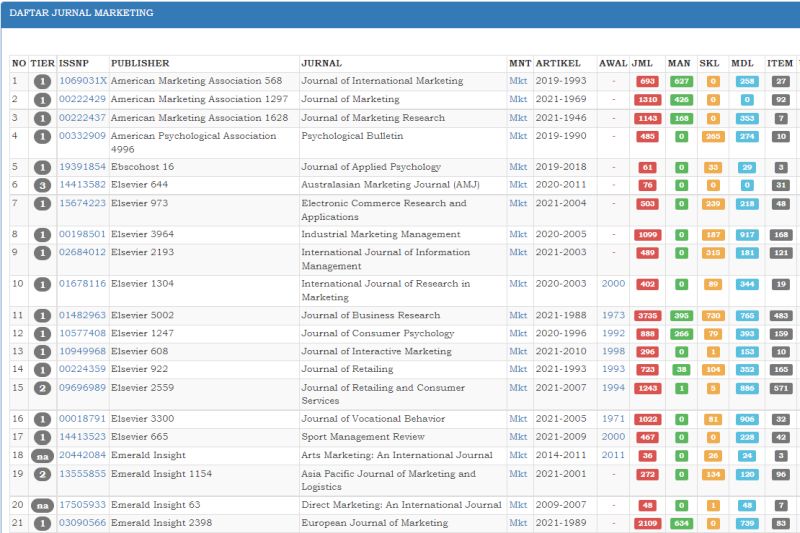Open ISSN link 01482963 for Journal of Business Research
The height and width of the screenshot is (533, 800).
81,316
